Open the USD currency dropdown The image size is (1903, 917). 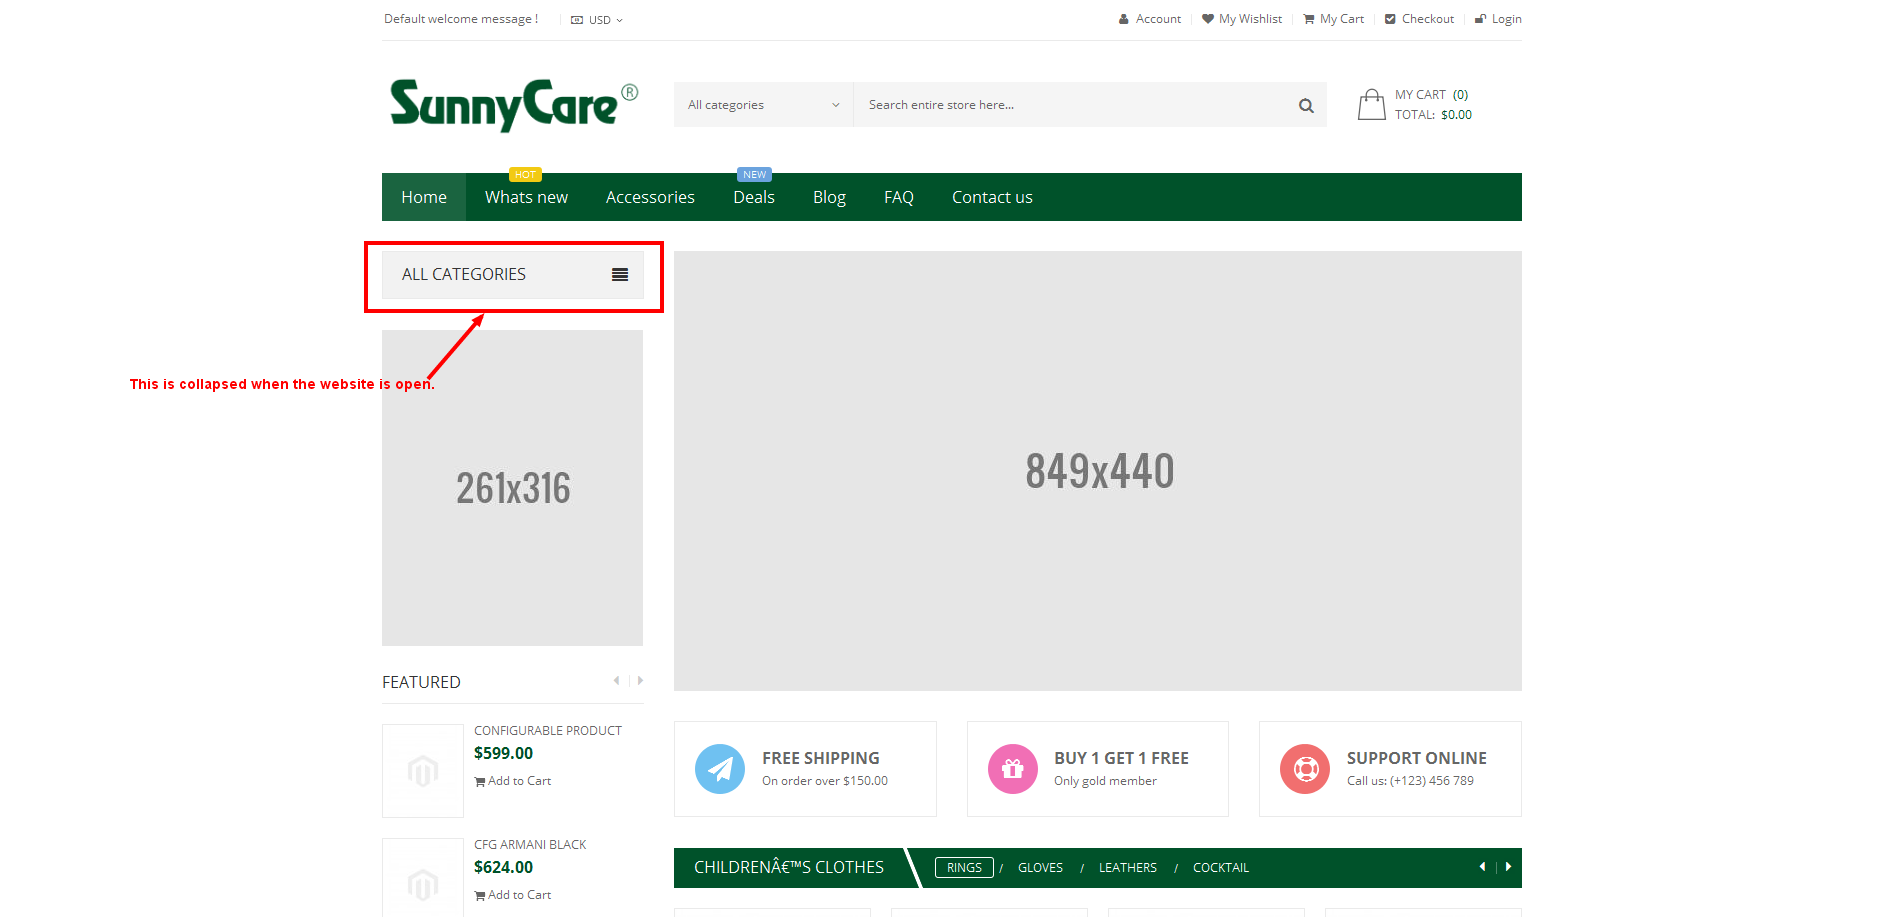pos(598,20)
